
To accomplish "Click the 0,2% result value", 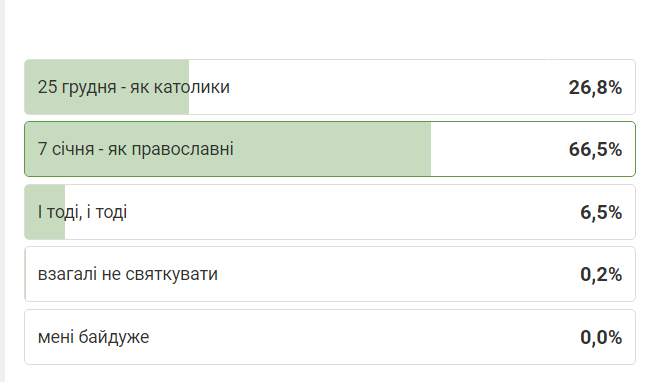I will pyautogui.click(x=601, y=275).
